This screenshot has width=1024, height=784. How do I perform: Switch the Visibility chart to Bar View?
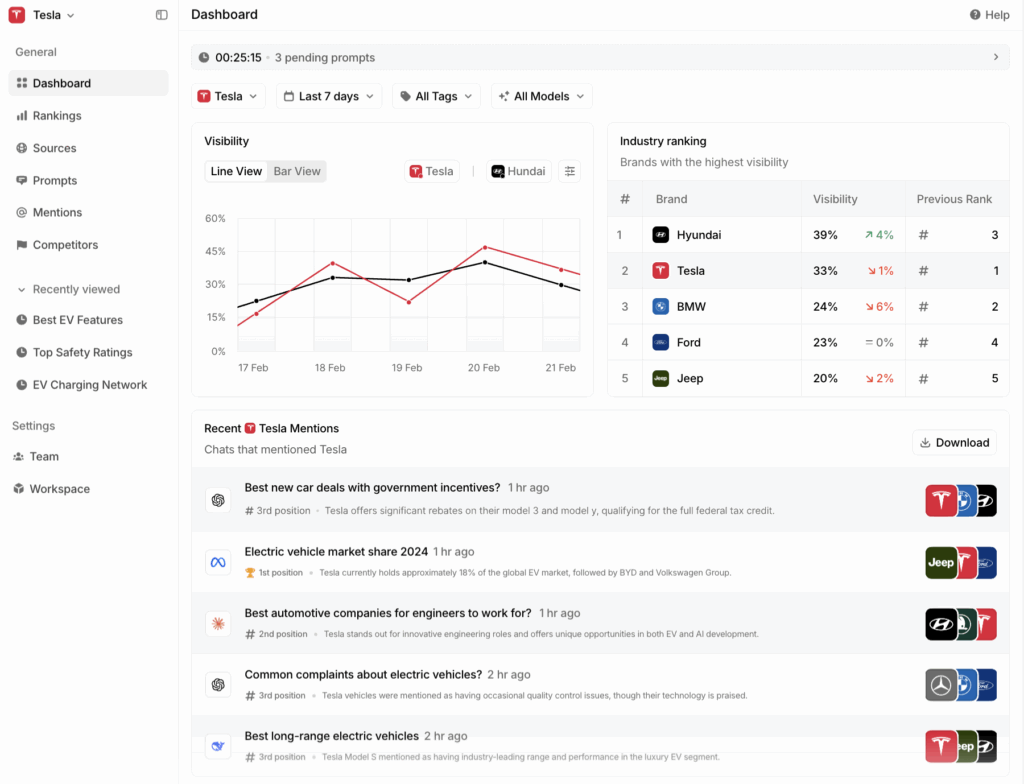tap(296, 171)
